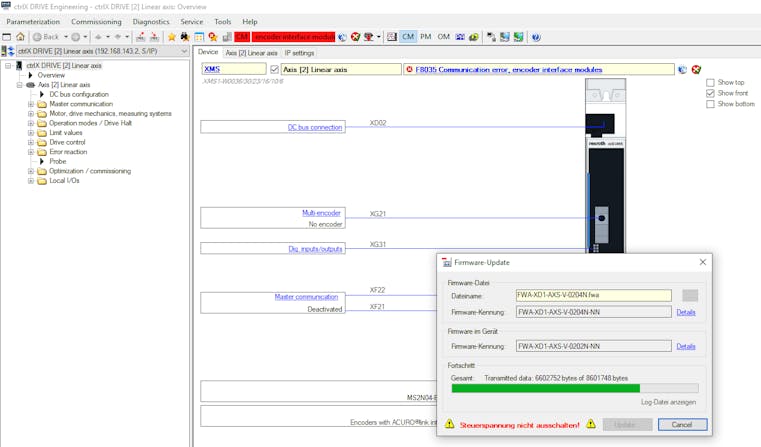This screenshot has width=761, height=447.
Task: Open the Dig. inputs/outputs link
Action: pos(315,248)
